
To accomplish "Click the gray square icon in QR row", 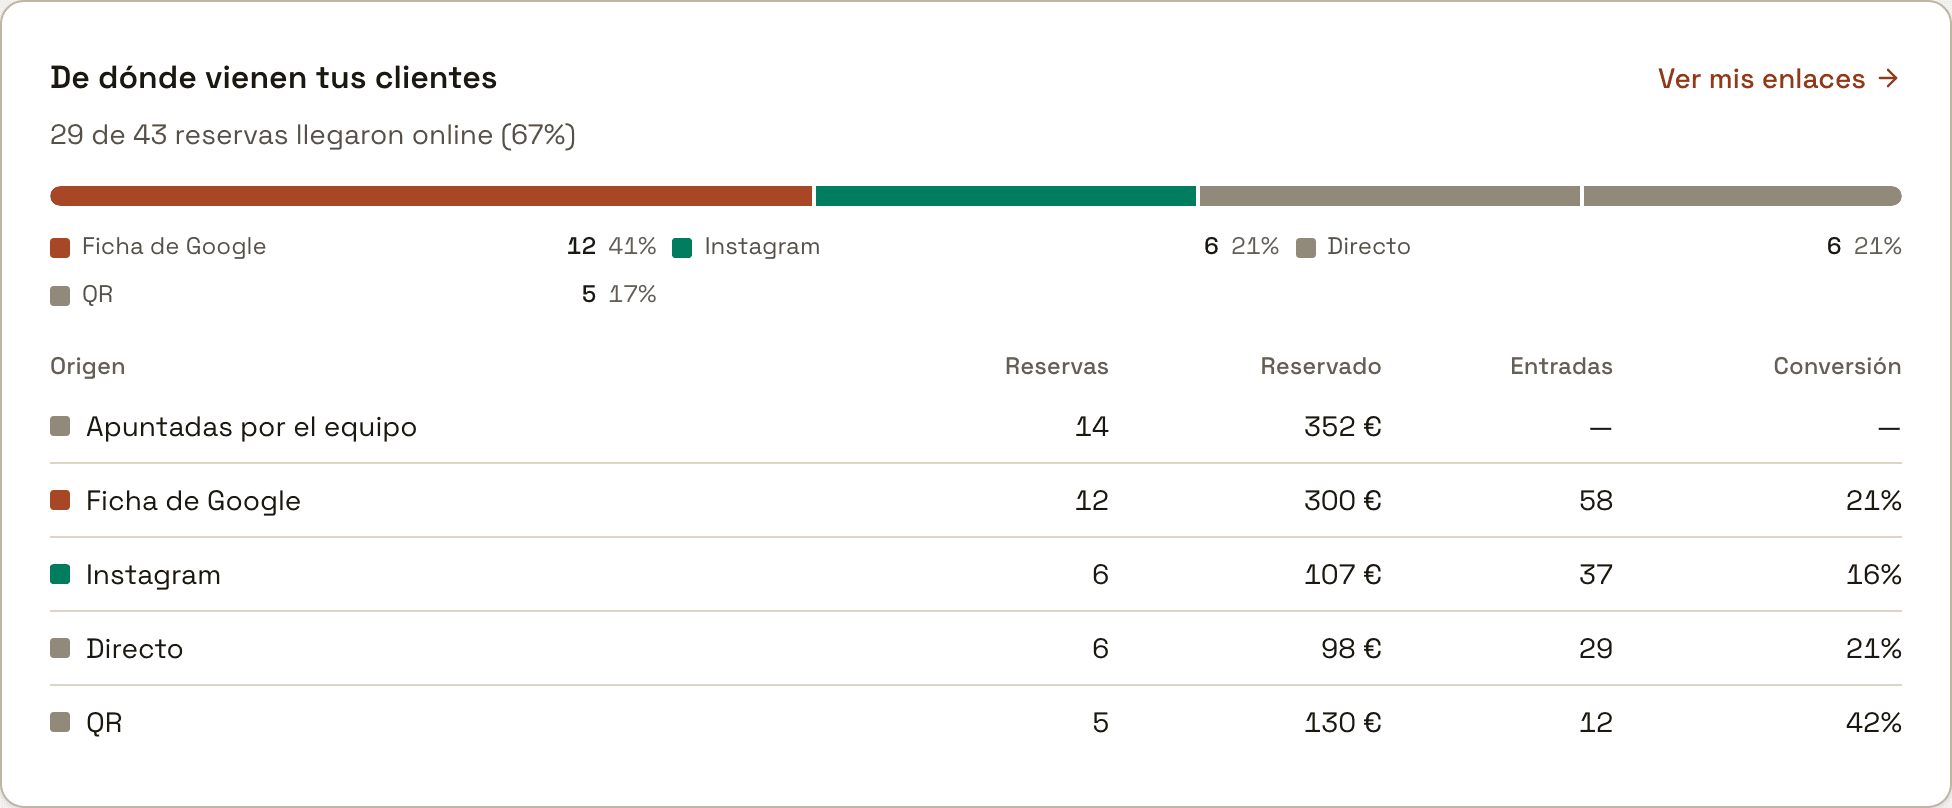I will coord(60,722).
